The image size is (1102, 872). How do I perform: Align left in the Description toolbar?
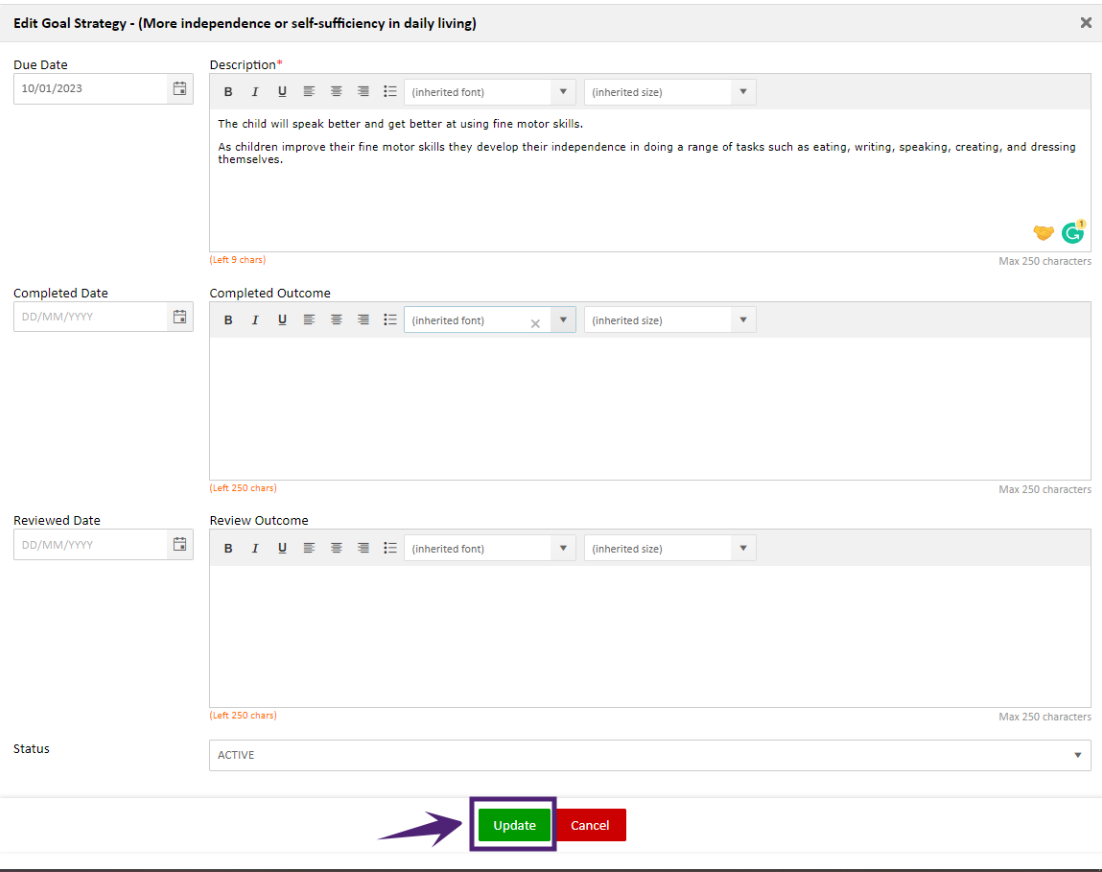309,91
